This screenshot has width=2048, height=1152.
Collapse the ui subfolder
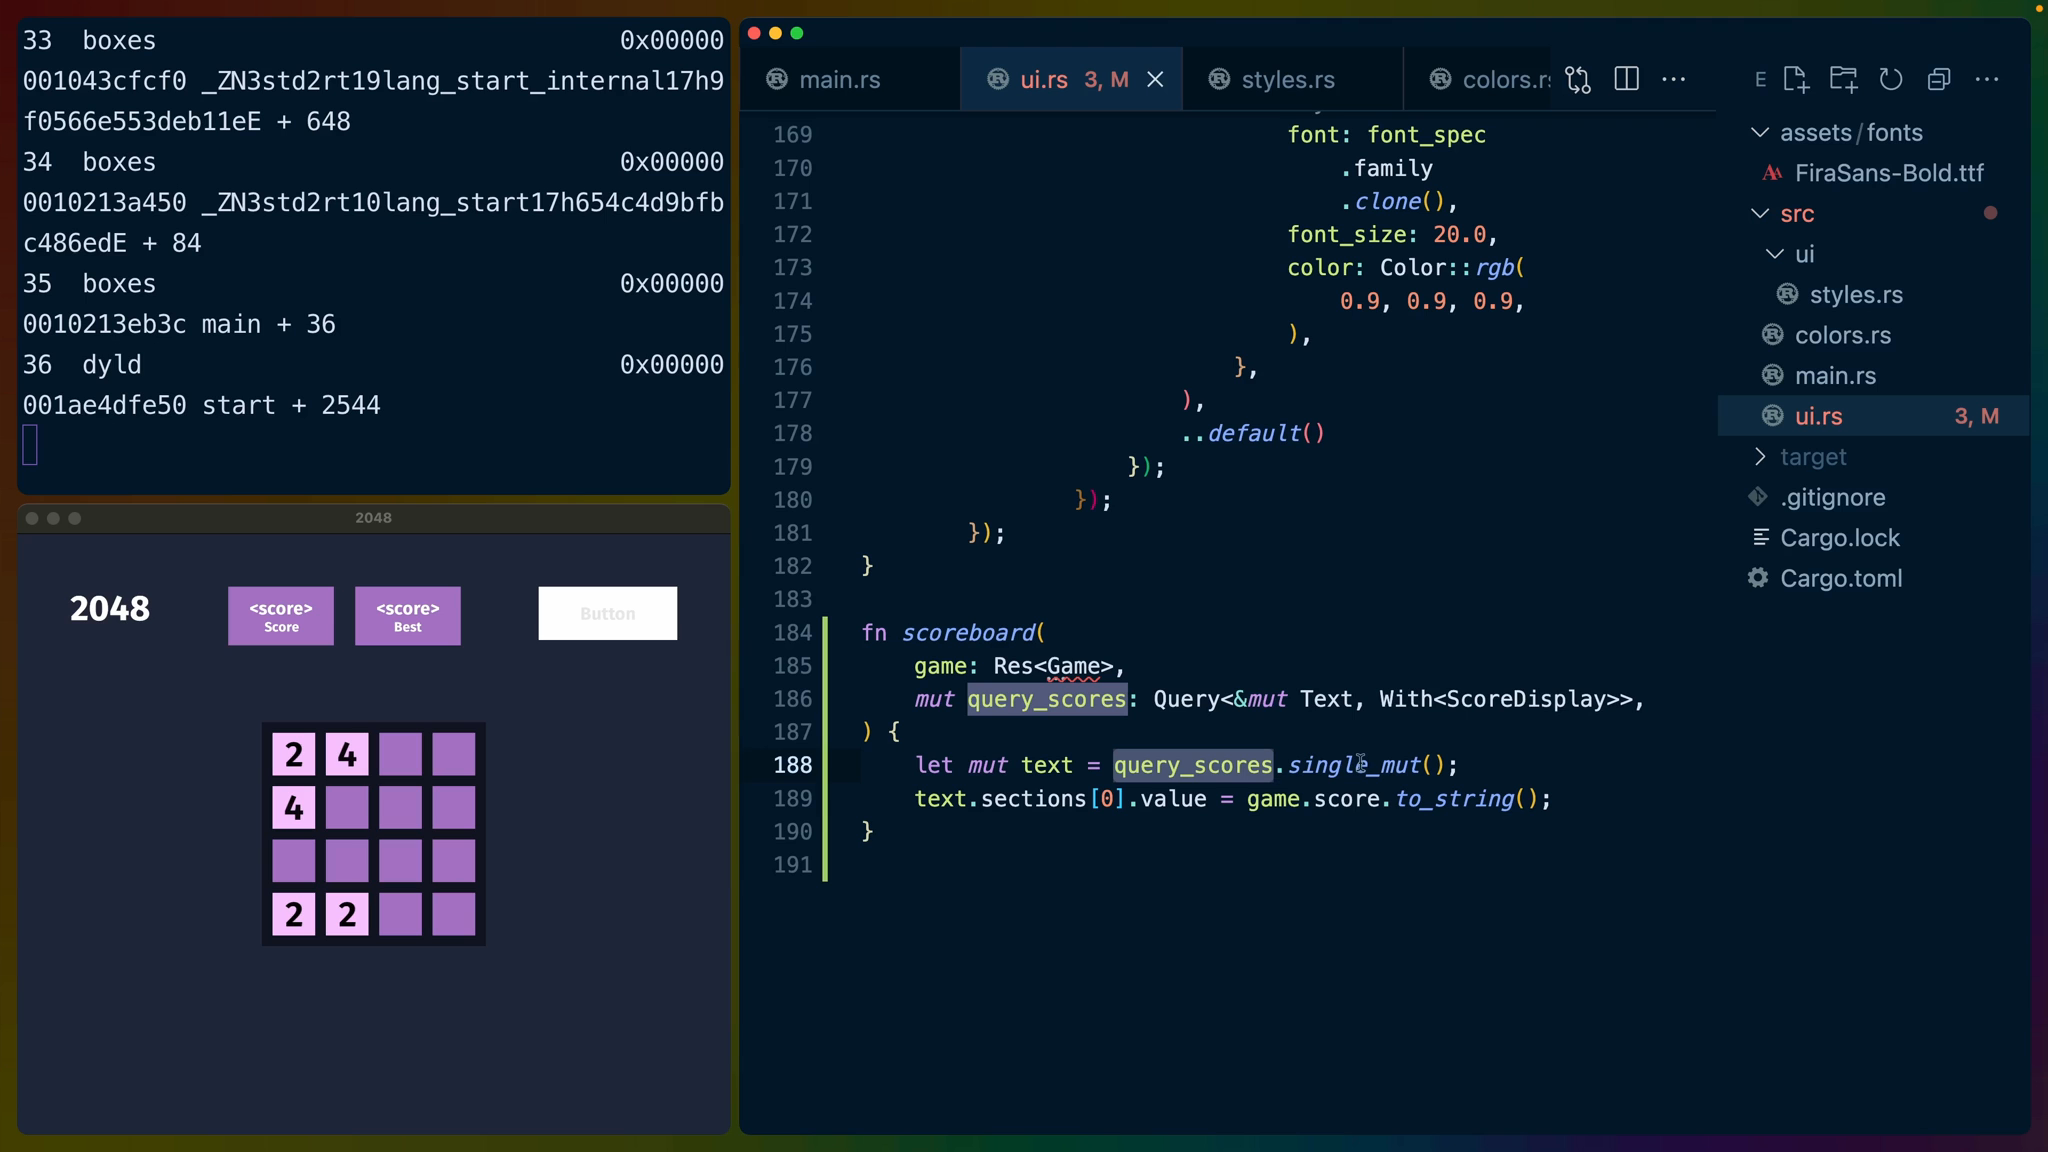click(1775, 254)
